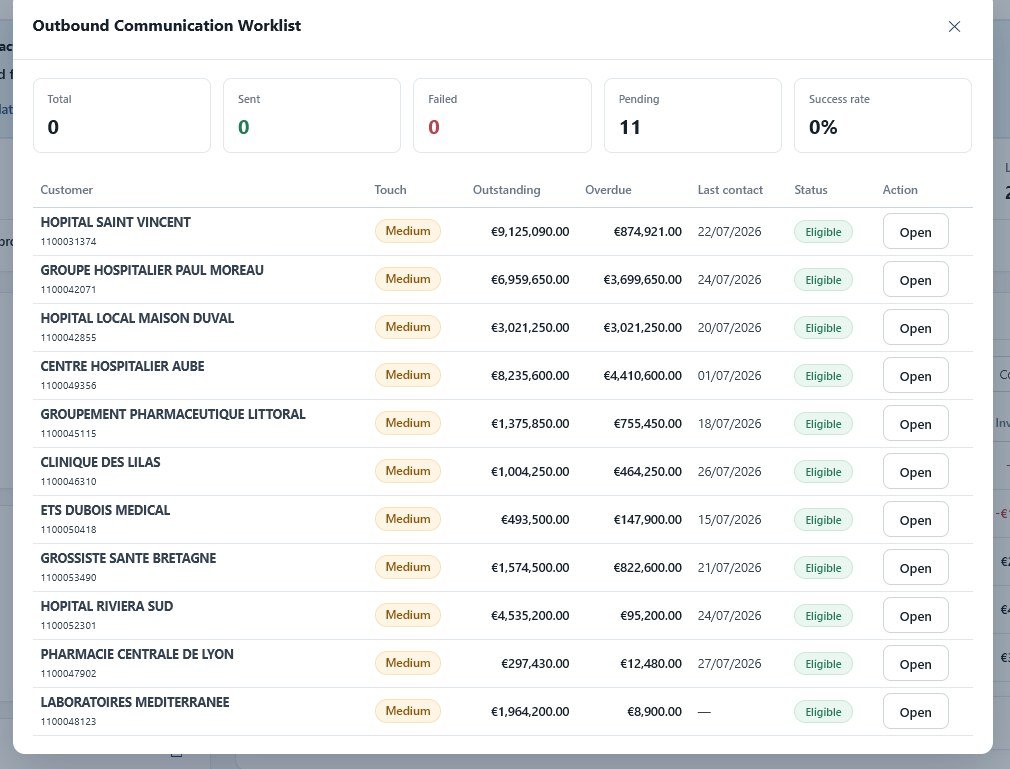This screenshot has height=769, width=1010.
Task: Open CLINIQUE DES LILAS entry
Action: click(x=915, y=471)
